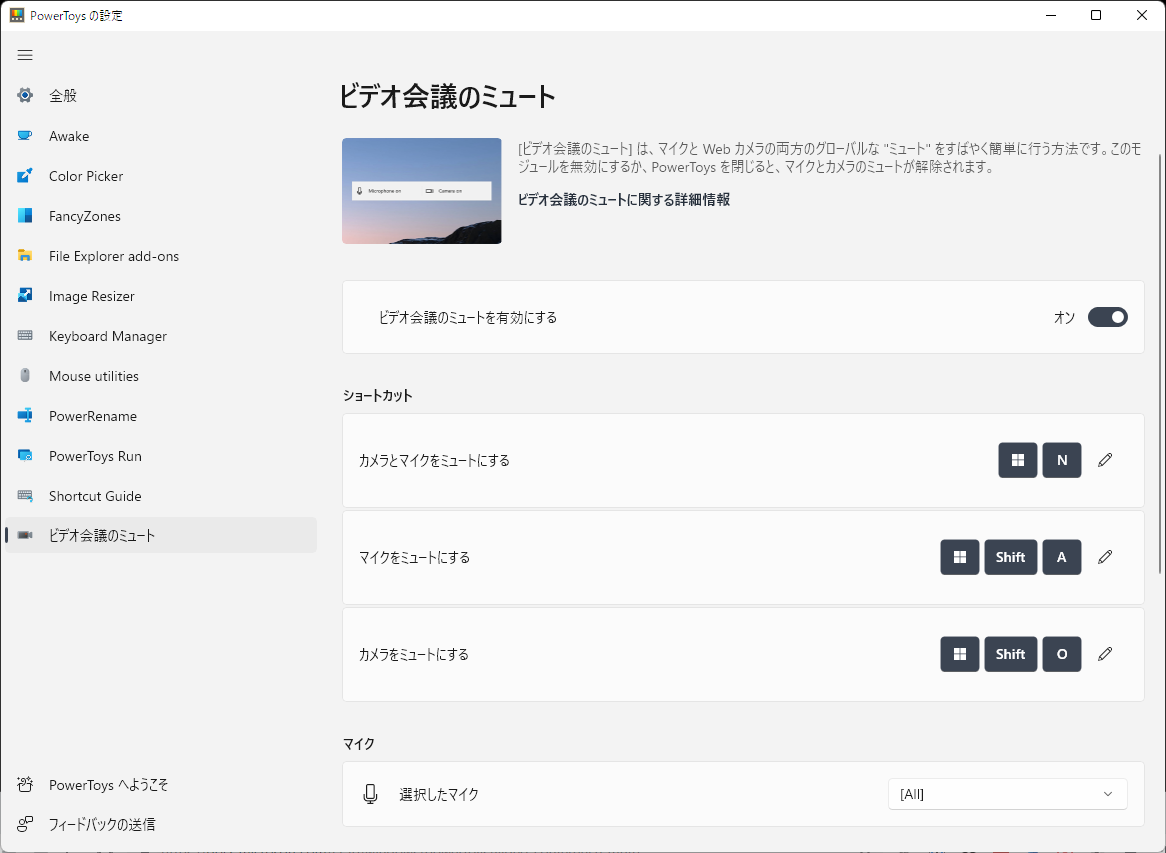Click the ショートカット section heading
The height and width of the screenshot is (853, 1166).
377,396
